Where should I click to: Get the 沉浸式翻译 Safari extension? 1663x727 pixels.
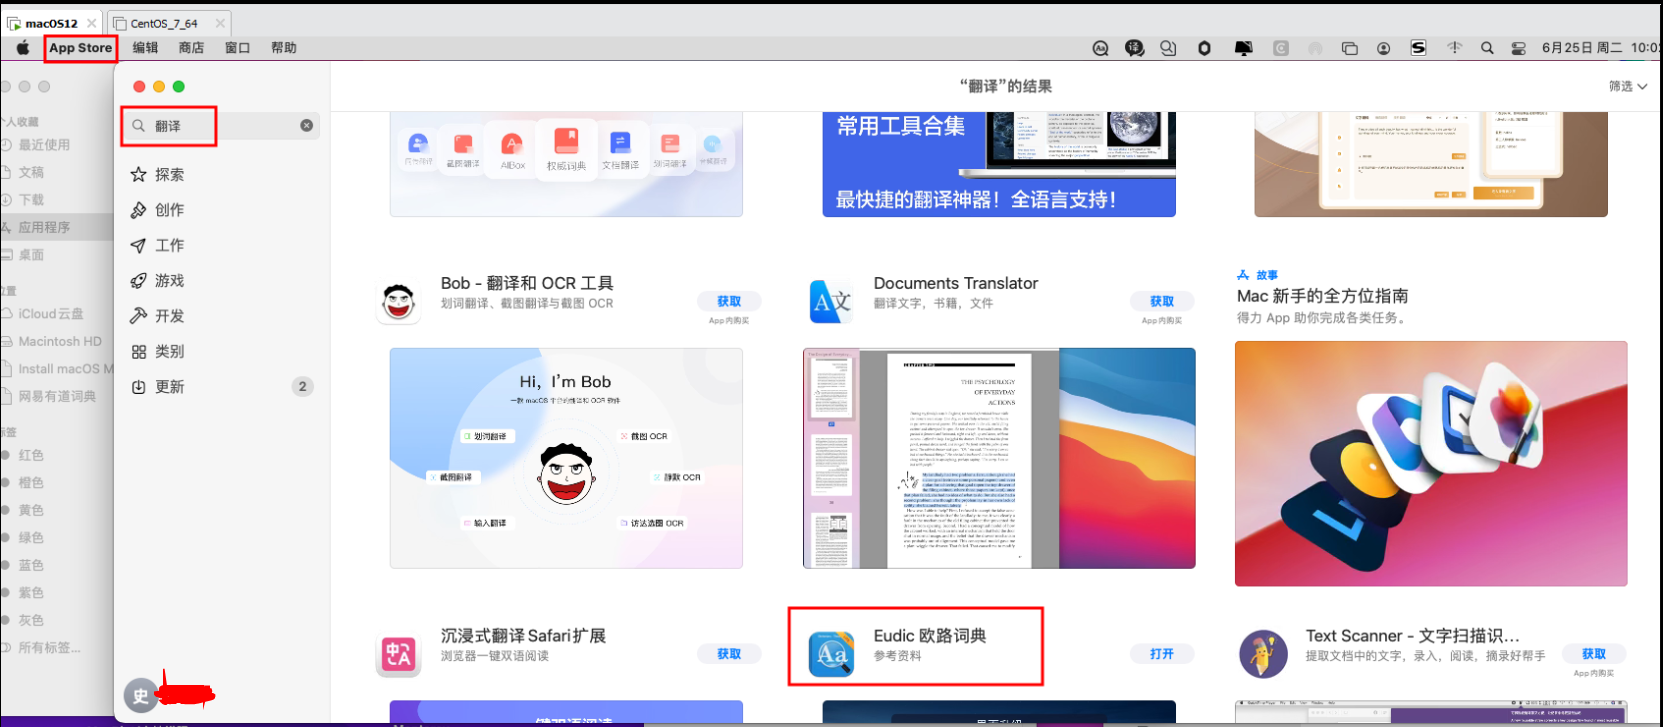pyautogui.click(x=729, y=654)
